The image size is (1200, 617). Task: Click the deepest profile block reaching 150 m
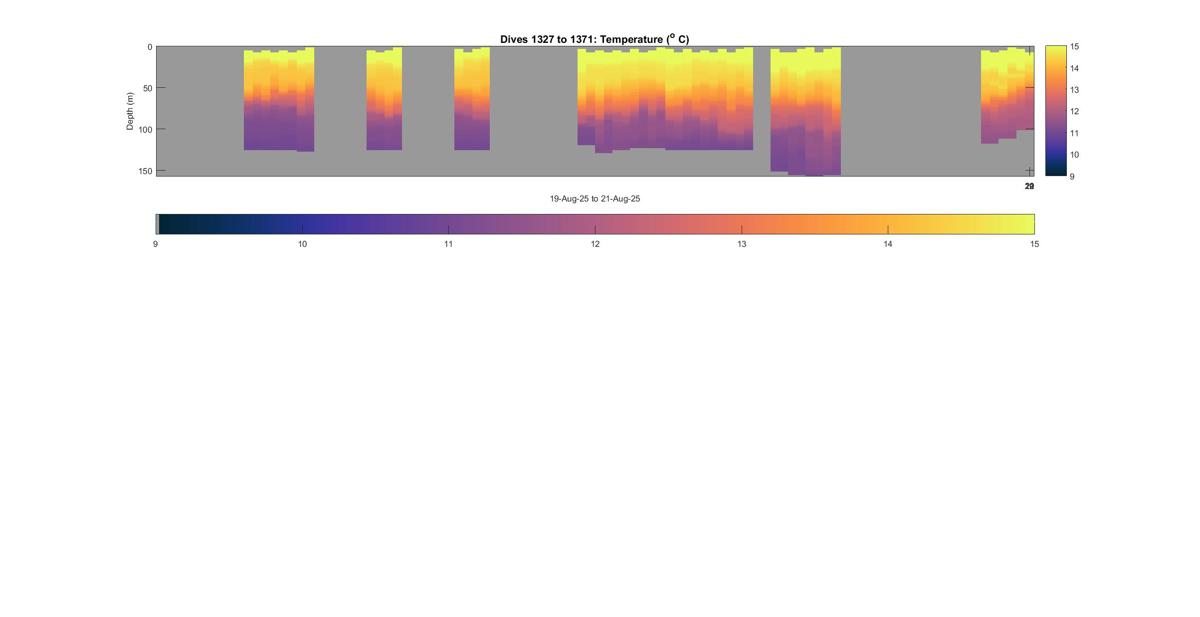pyautogui.click(x=805, y=112)
